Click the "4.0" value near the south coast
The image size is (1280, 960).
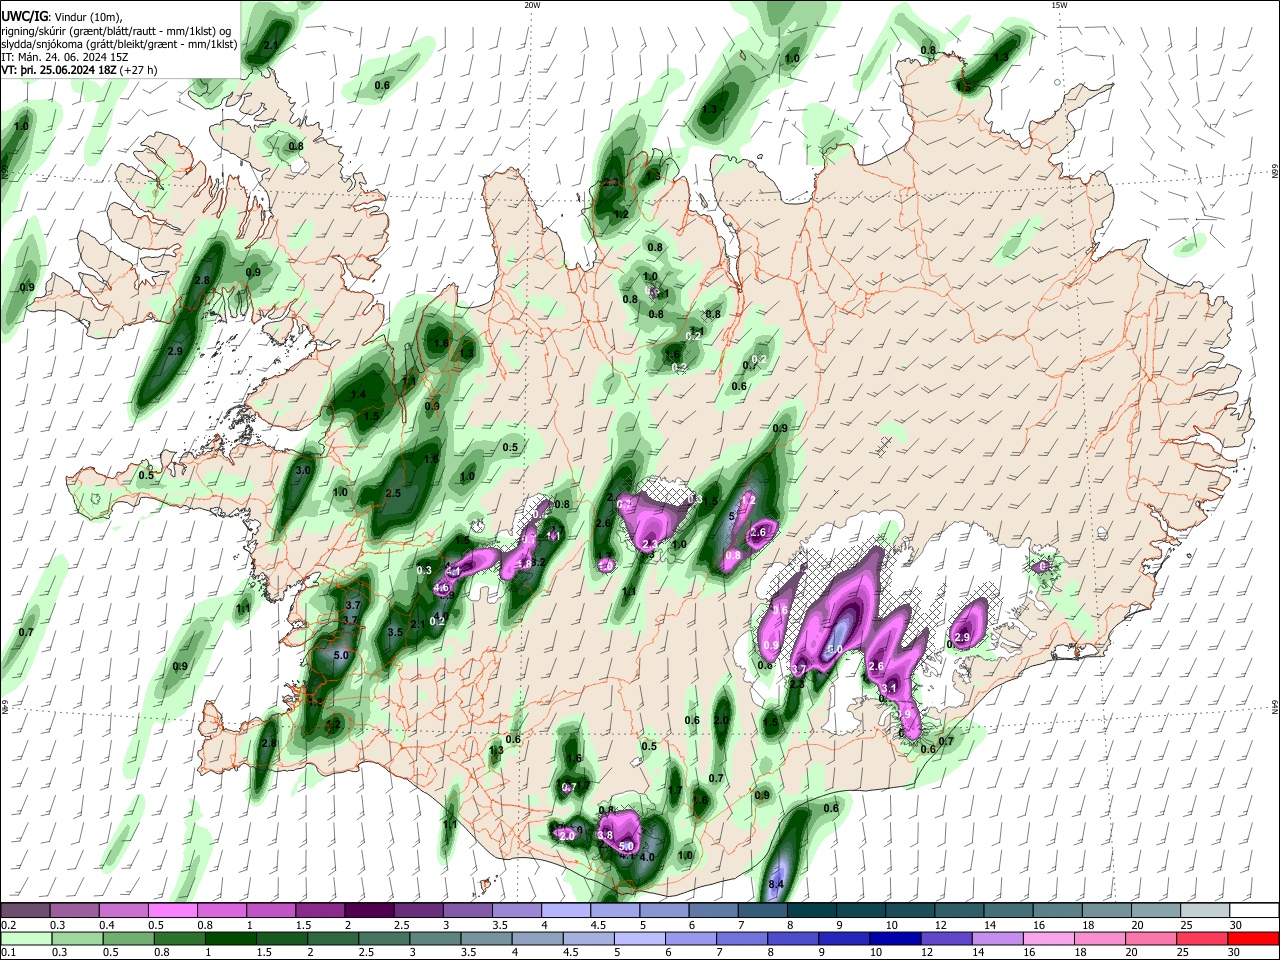(x=647, y=857)
